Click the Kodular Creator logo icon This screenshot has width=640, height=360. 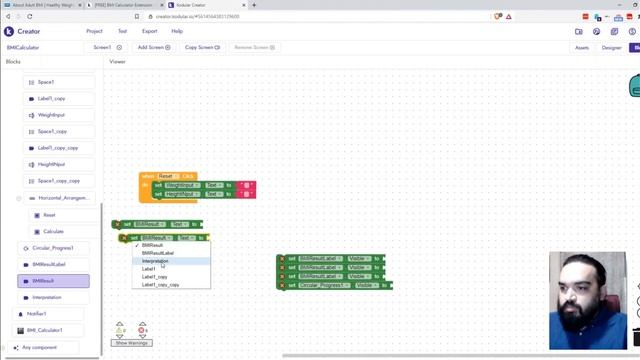coord(9,31)
